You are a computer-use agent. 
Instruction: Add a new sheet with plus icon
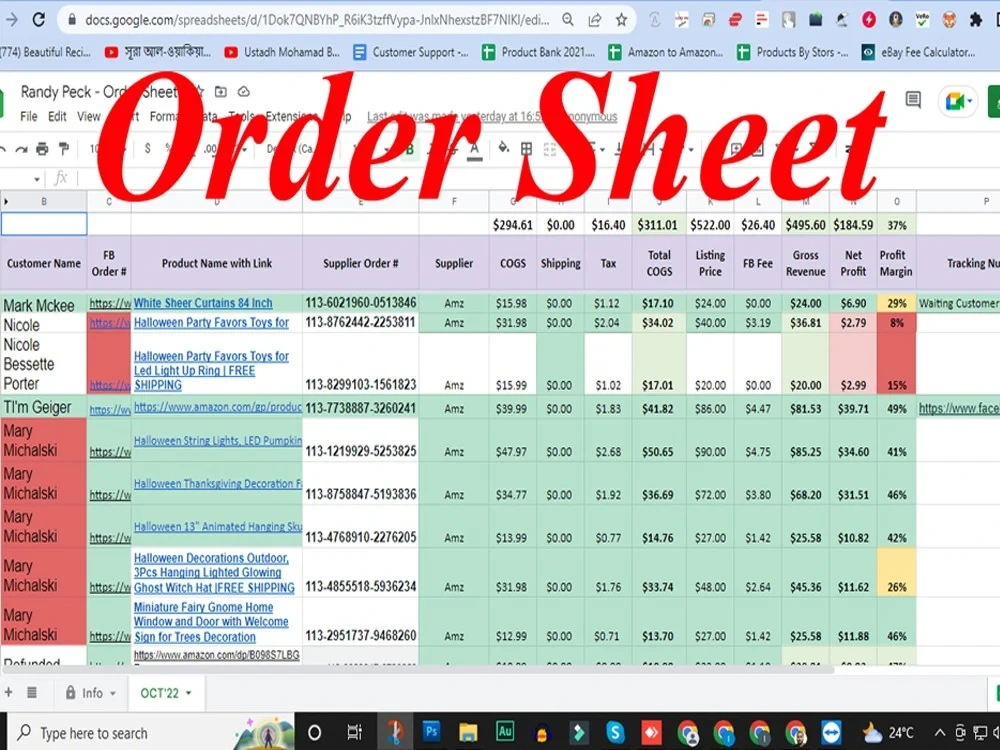click(8, 693)
